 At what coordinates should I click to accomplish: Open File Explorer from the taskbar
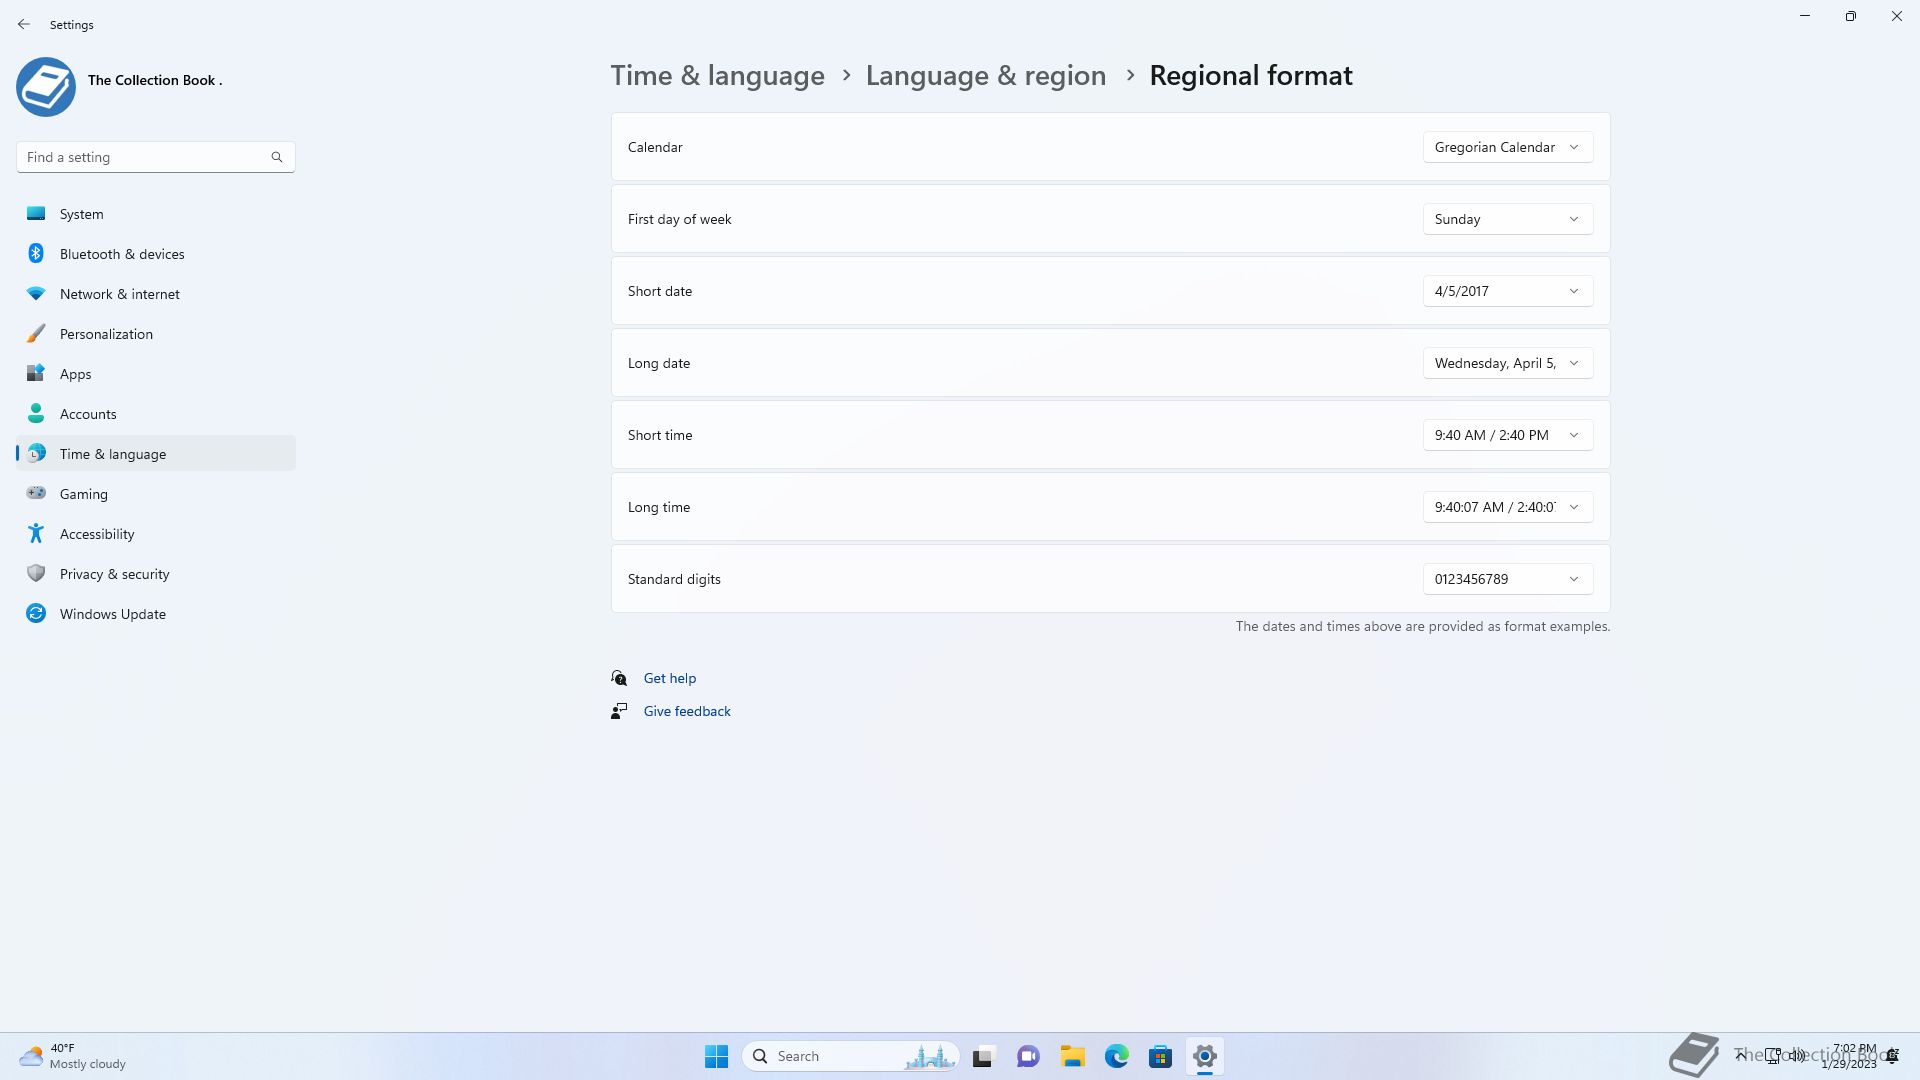point(1072,1056)
